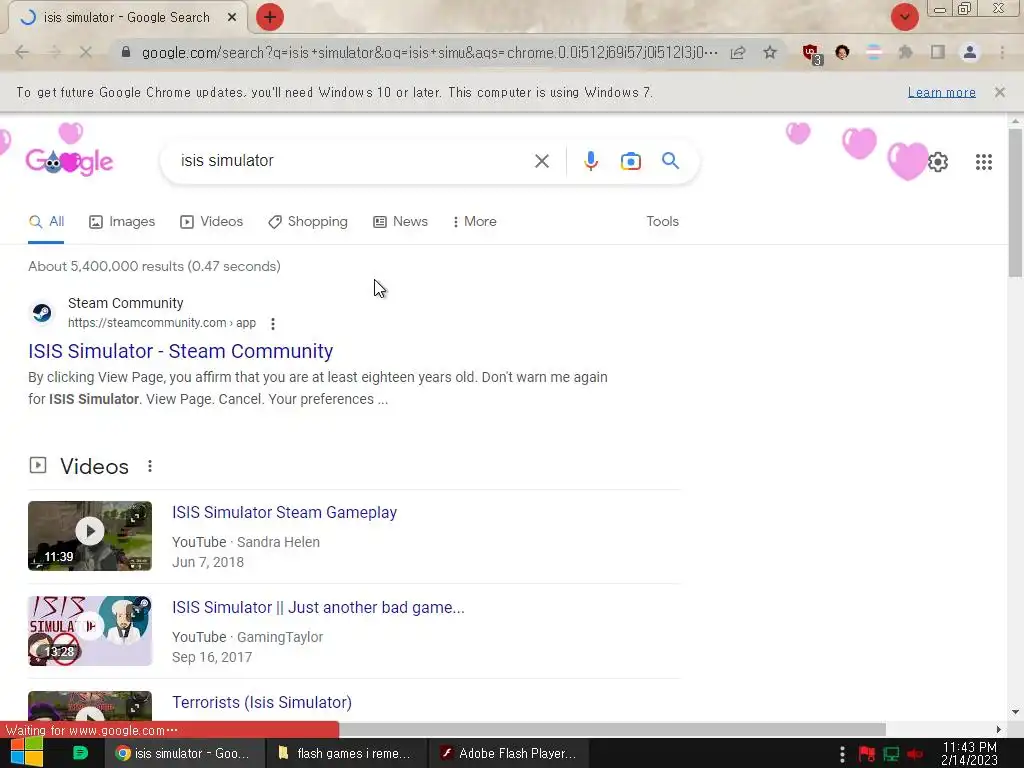Go back with the browser back arrow
1024x768 pixels.
[x=22, y=52]
